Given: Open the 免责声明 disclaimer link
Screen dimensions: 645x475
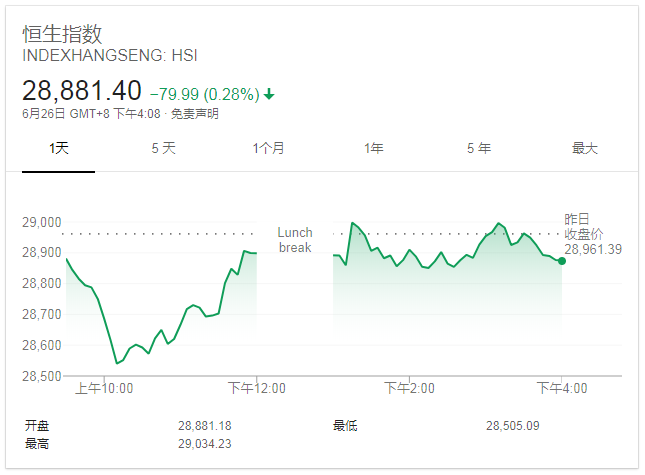Looking at the screenshot, I should pos(195,114).
